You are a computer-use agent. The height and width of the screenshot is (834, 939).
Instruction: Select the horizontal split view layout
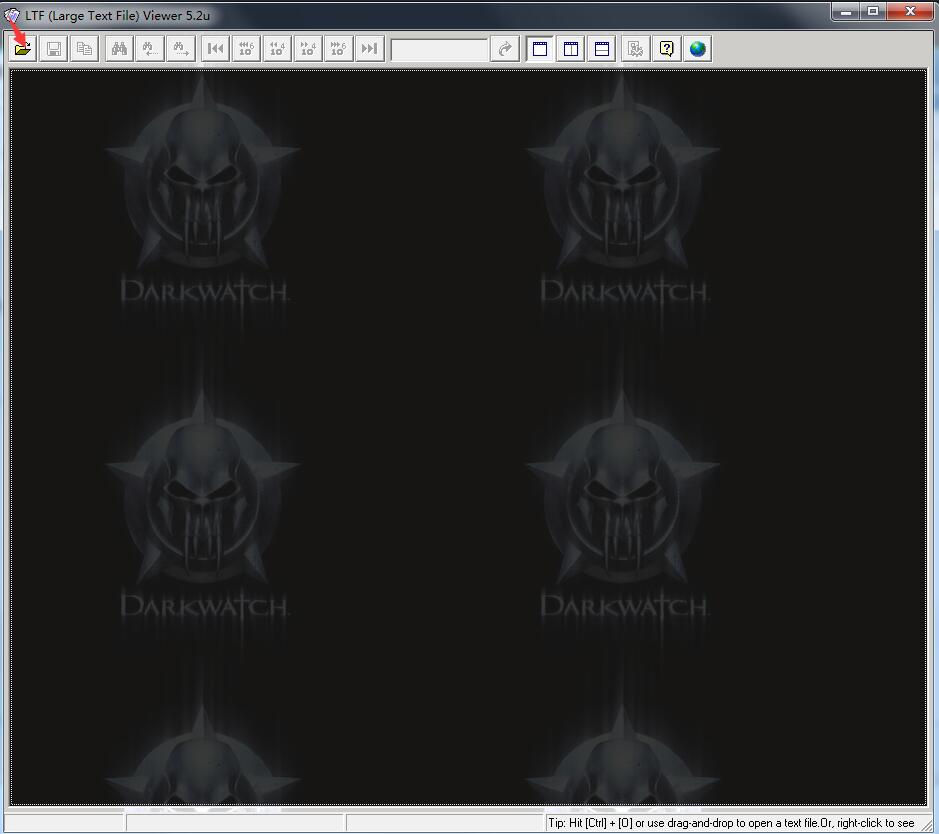[602, 48]
